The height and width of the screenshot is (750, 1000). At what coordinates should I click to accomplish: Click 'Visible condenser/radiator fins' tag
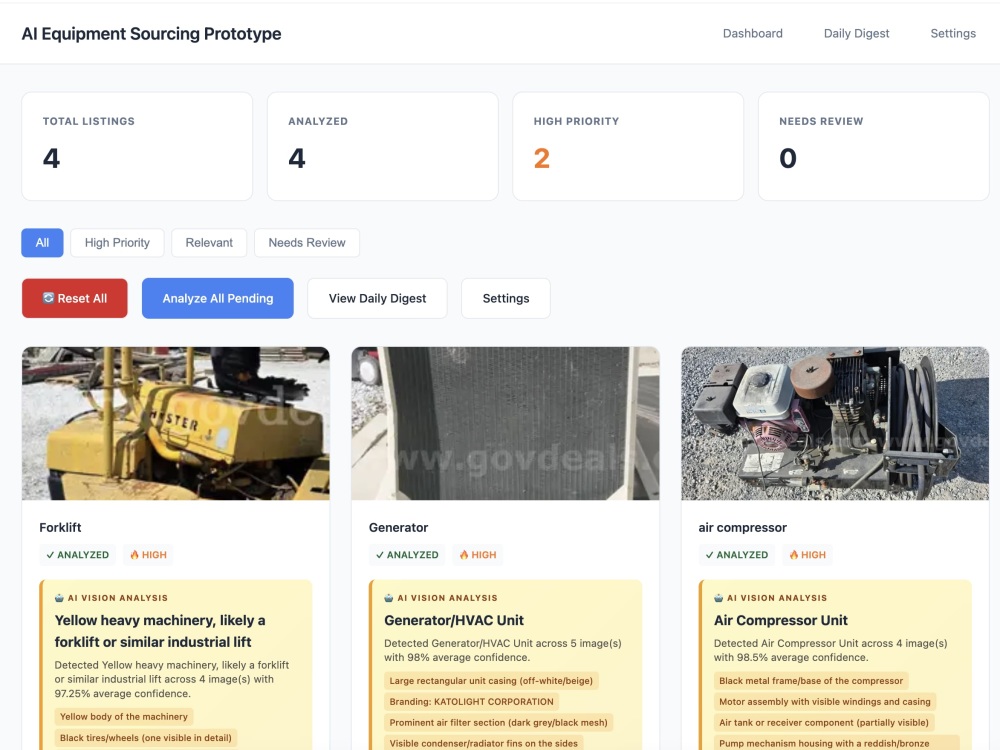(483, 743)
